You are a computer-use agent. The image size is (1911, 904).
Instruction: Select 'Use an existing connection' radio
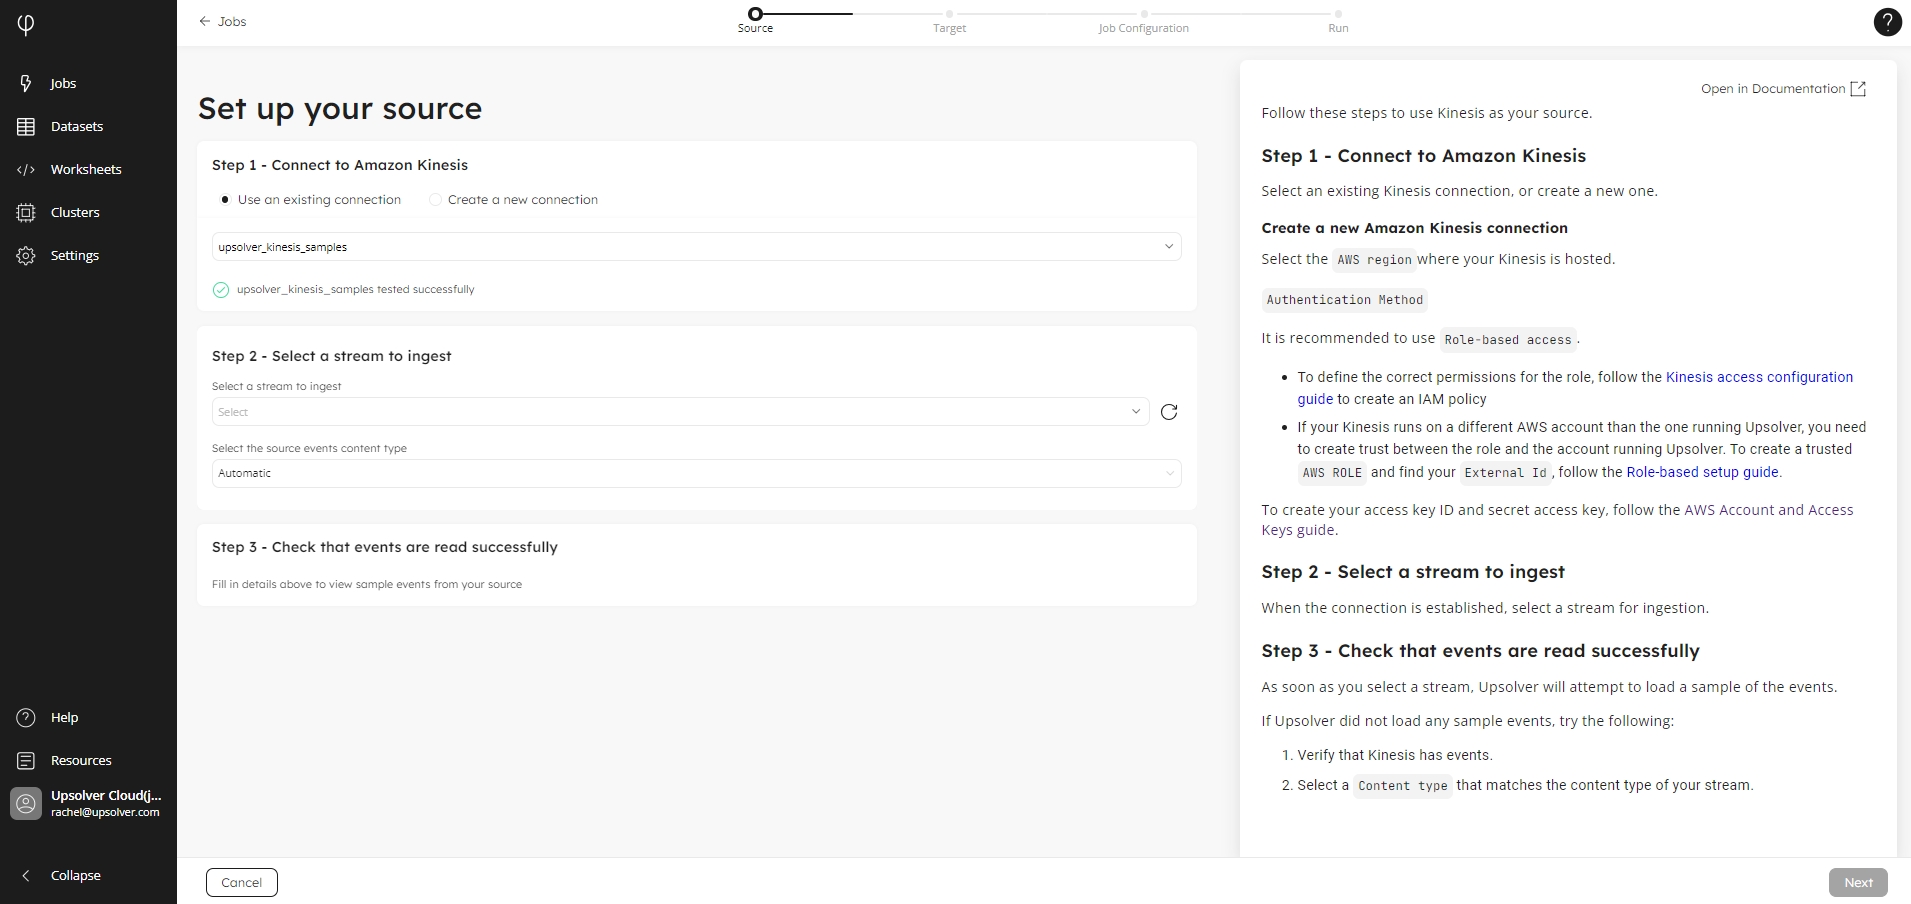pyautogui.click(x=225, y=200)
